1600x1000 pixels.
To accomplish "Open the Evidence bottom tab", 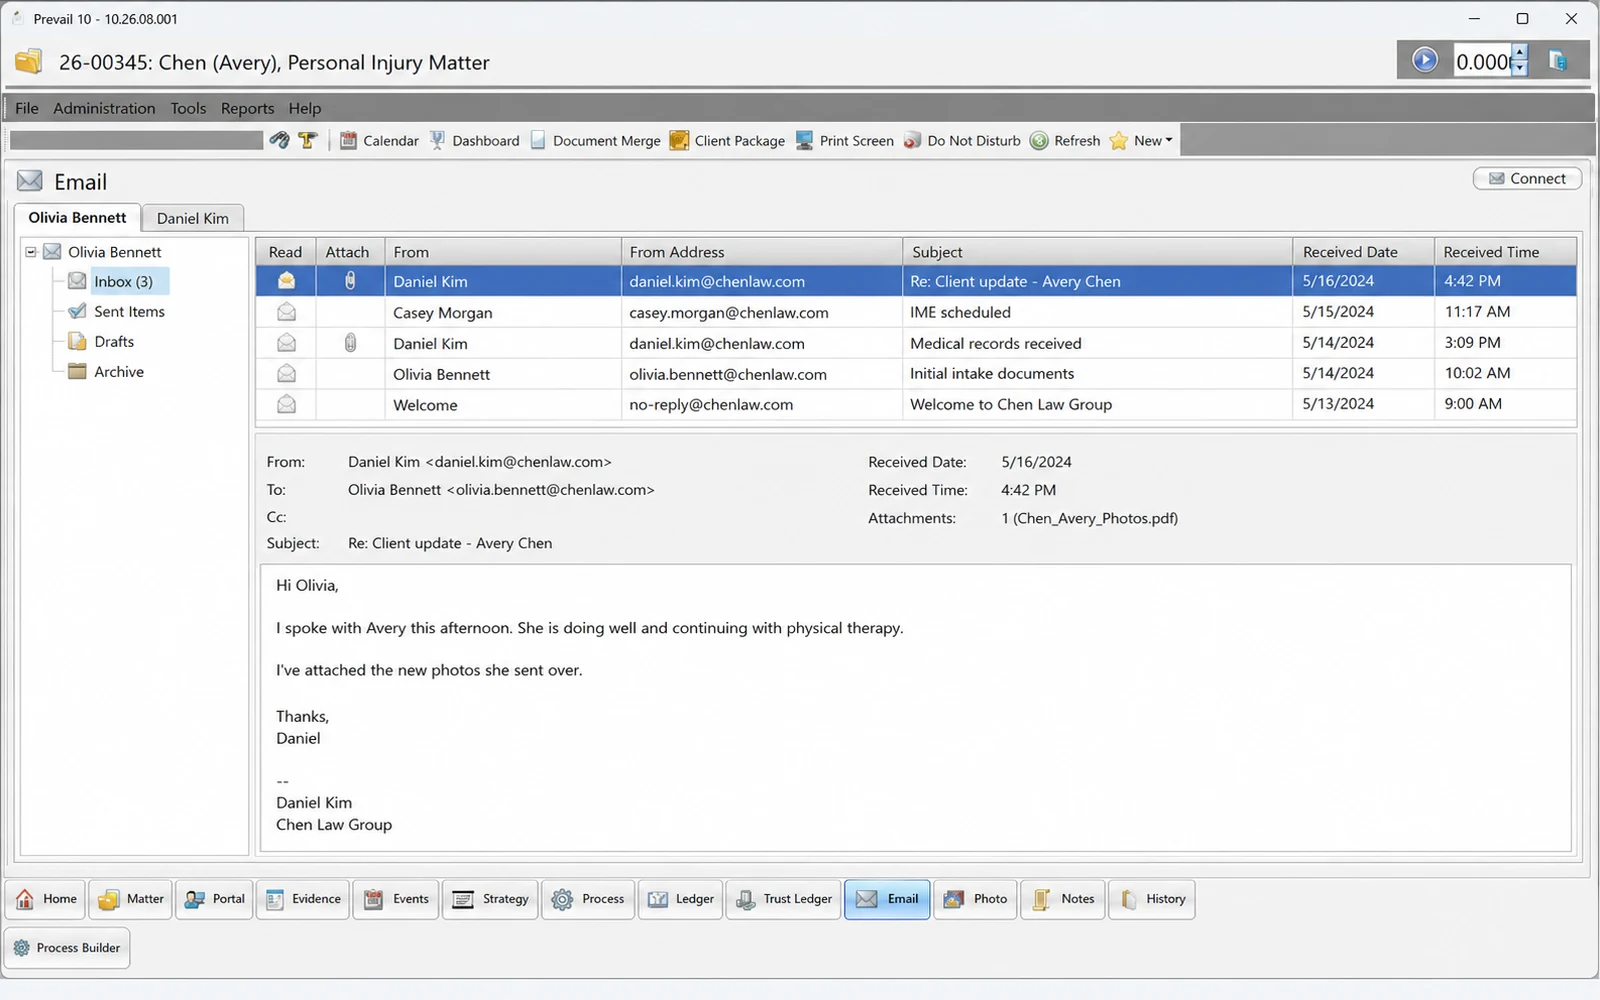I will tap(303, 899).
